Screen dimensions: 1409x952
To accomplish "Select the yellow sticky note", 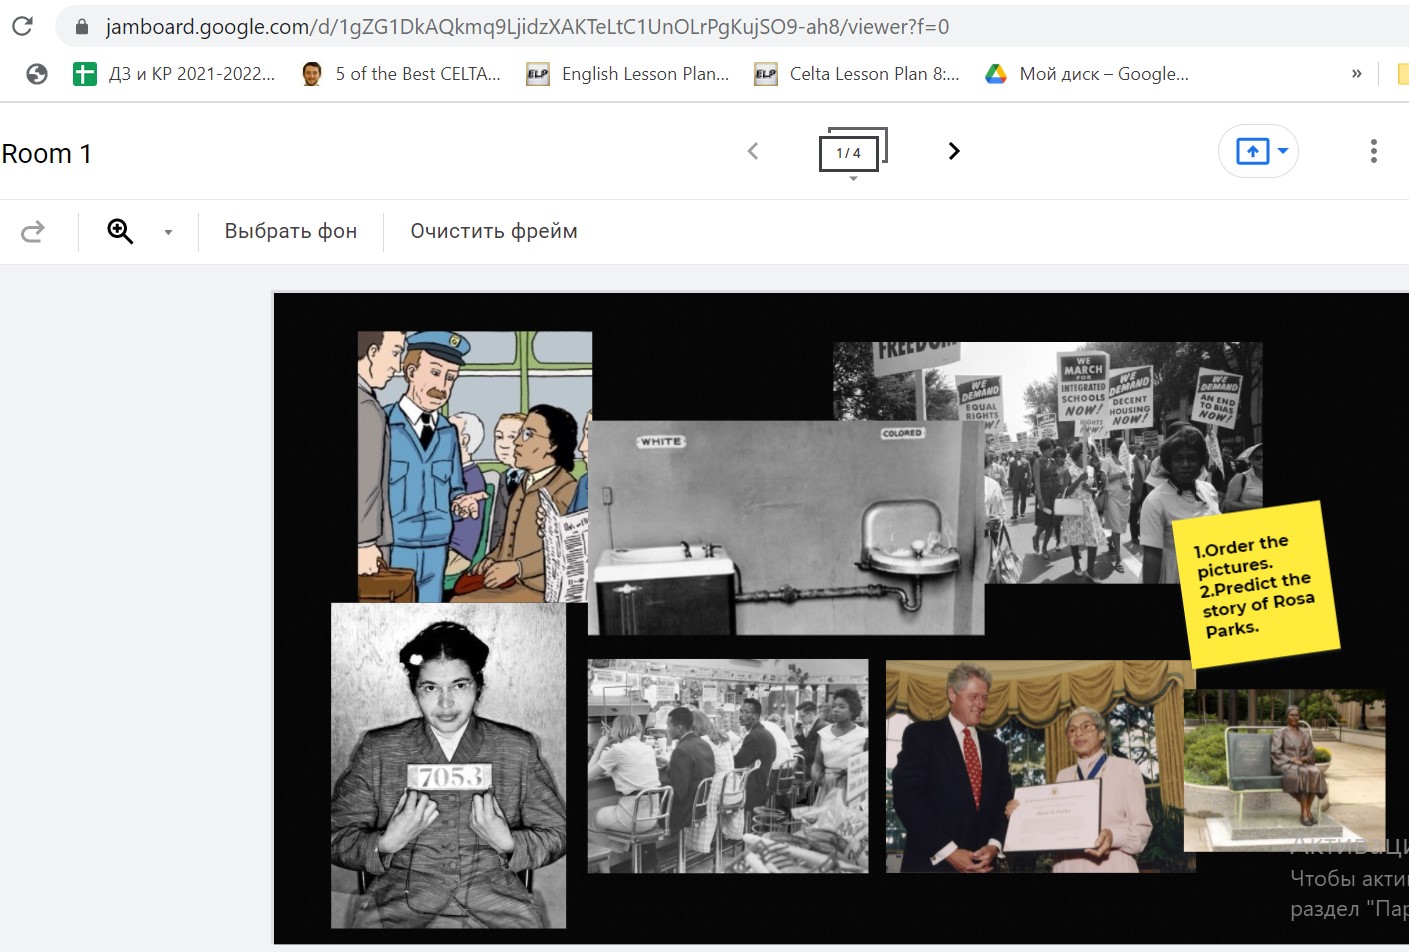I will click(x=1256, y=586).
